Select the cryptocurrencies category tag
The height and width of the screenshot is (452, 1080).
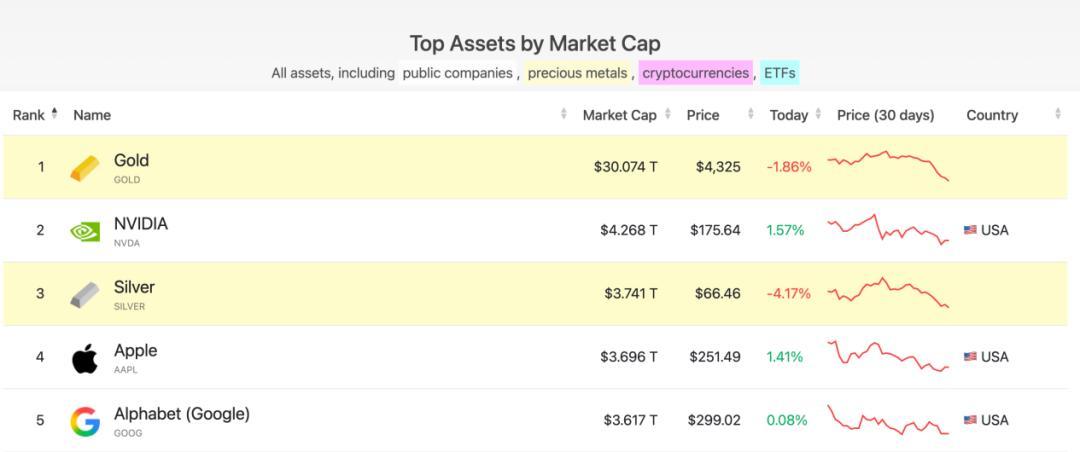(695, 73)
